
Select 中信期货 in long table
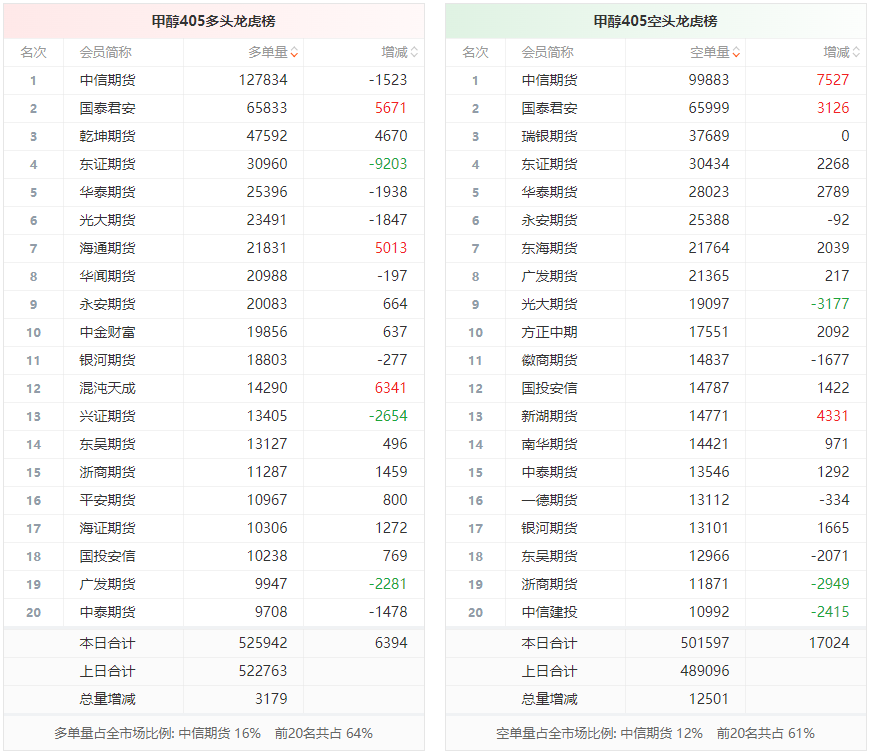107,80
